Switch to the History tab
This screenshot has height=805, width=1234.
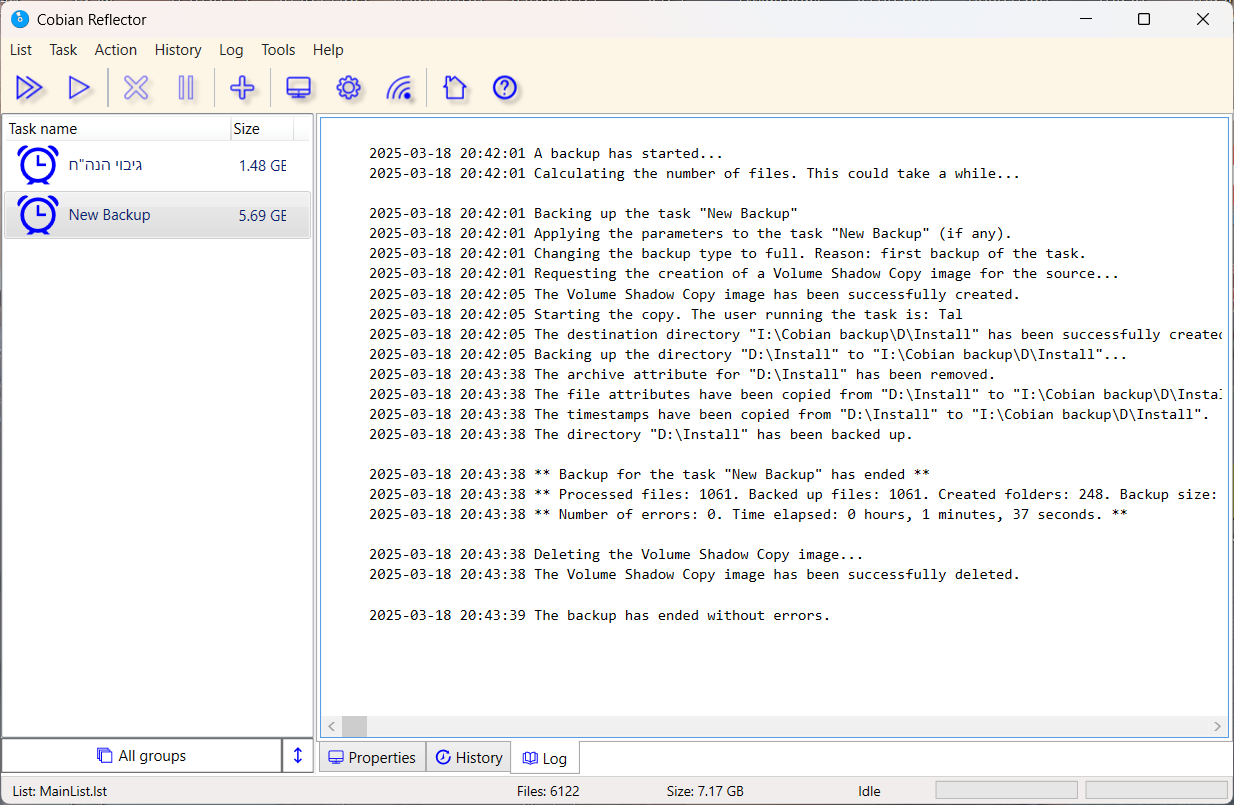[x=468, y=758]
